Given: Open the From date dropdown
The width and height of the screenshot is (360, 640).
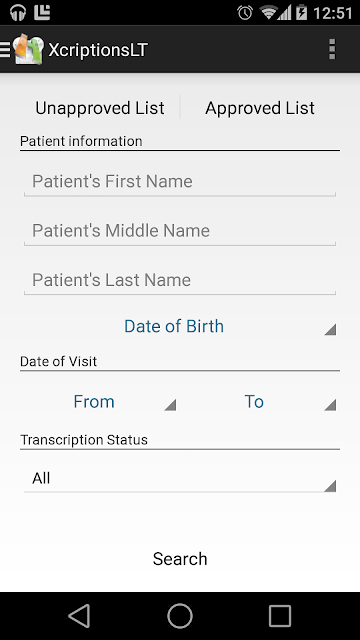Looking at the screenshot, I should click(x=100, y=402).
